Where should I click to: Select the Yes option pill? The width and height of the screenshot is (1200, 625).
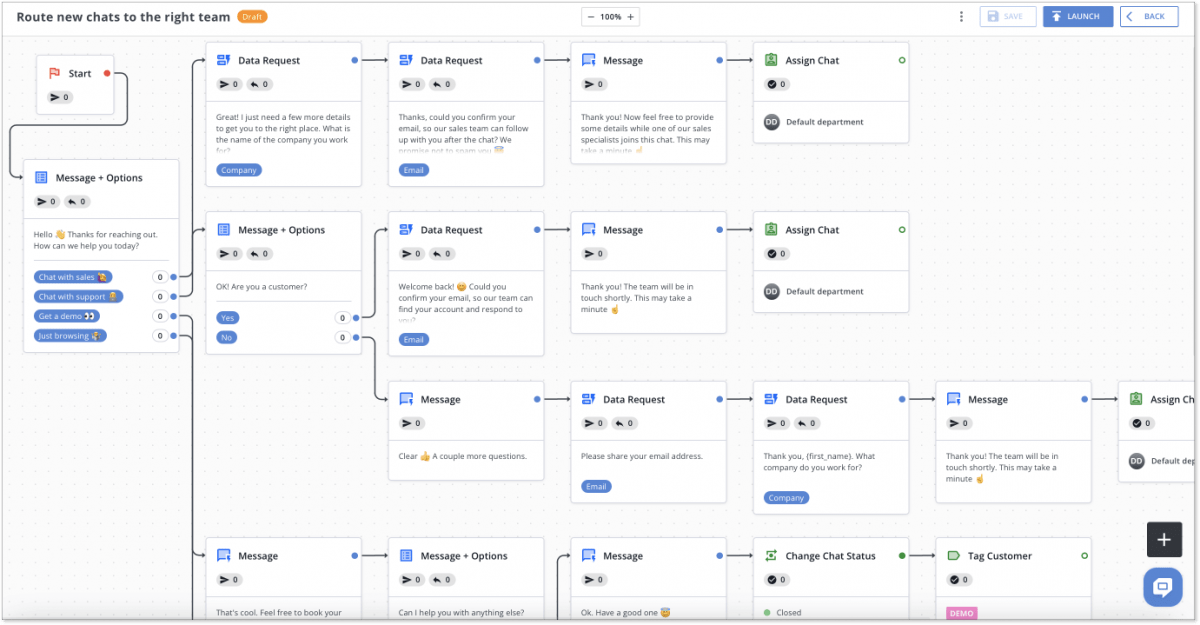227,317
